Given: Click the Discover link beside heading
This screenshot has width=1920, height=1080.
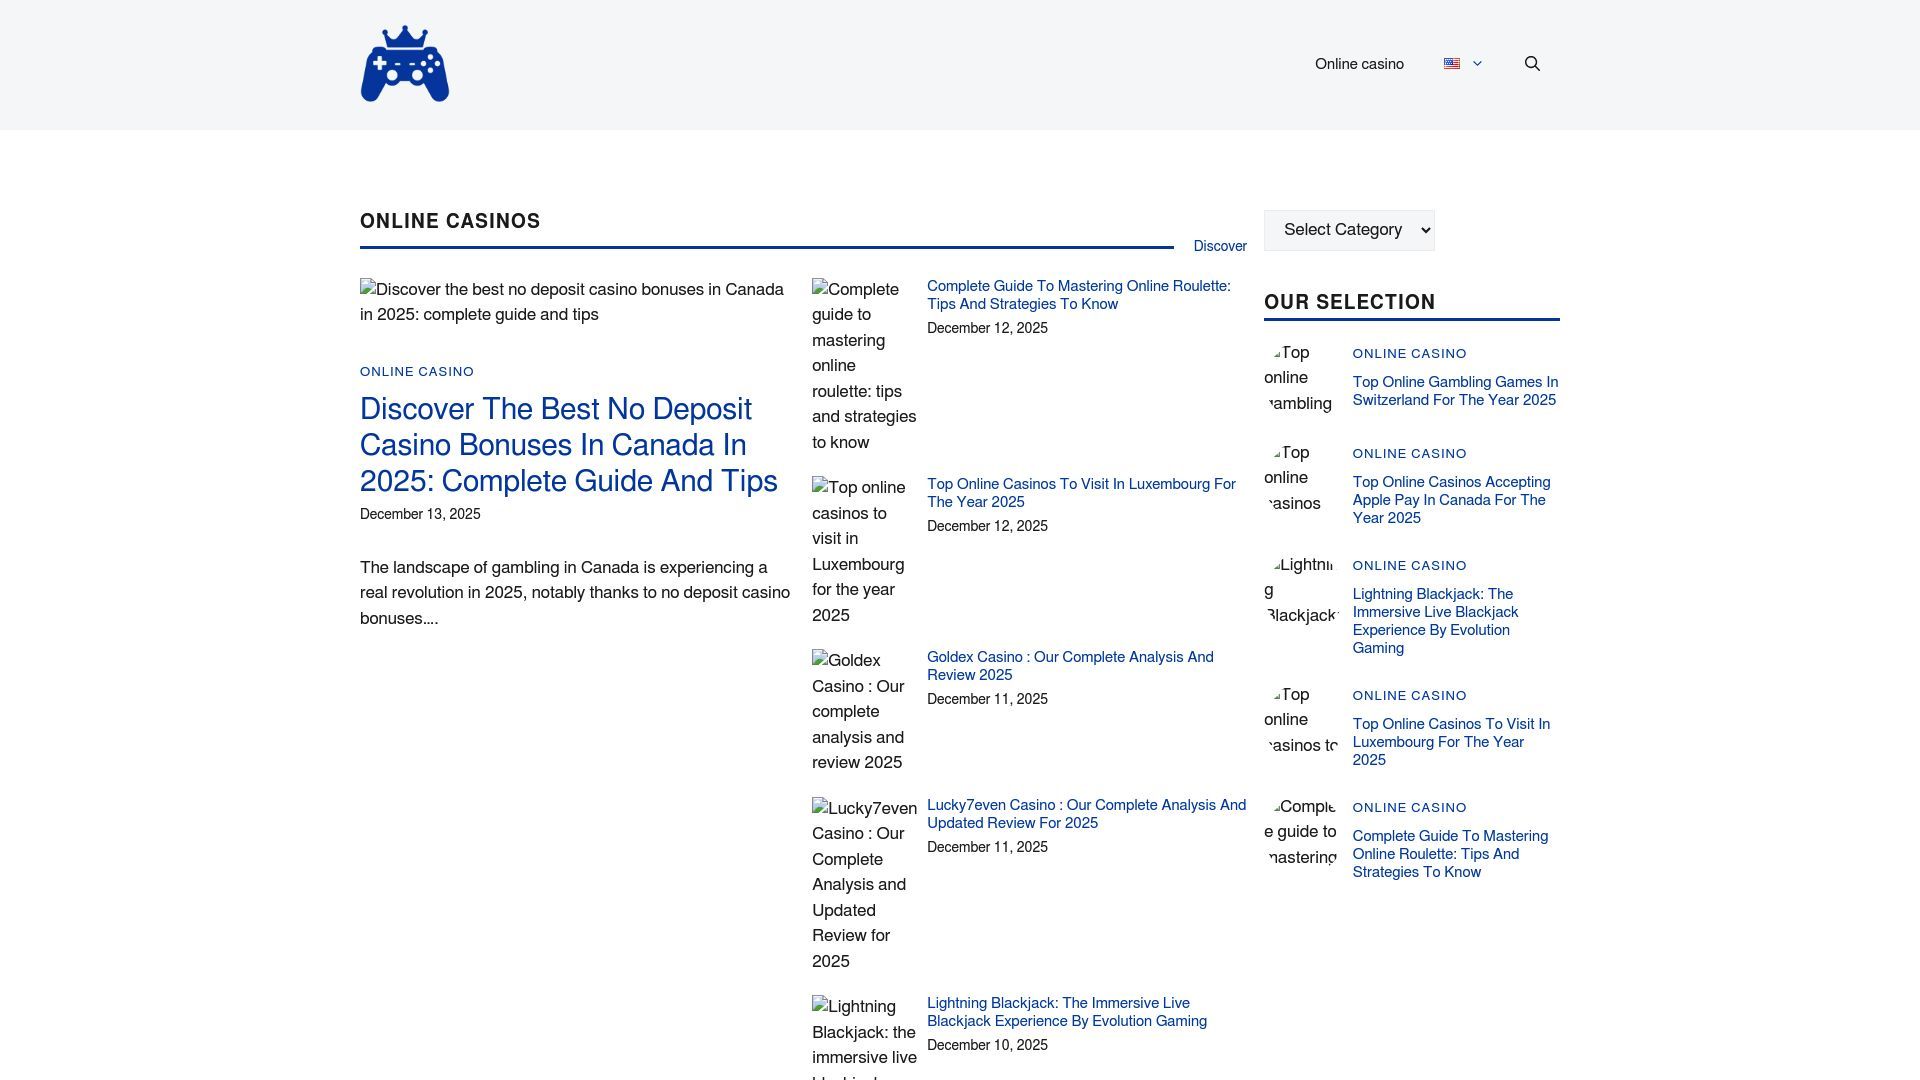Looking at the screenshot, I should [1219, 246].
